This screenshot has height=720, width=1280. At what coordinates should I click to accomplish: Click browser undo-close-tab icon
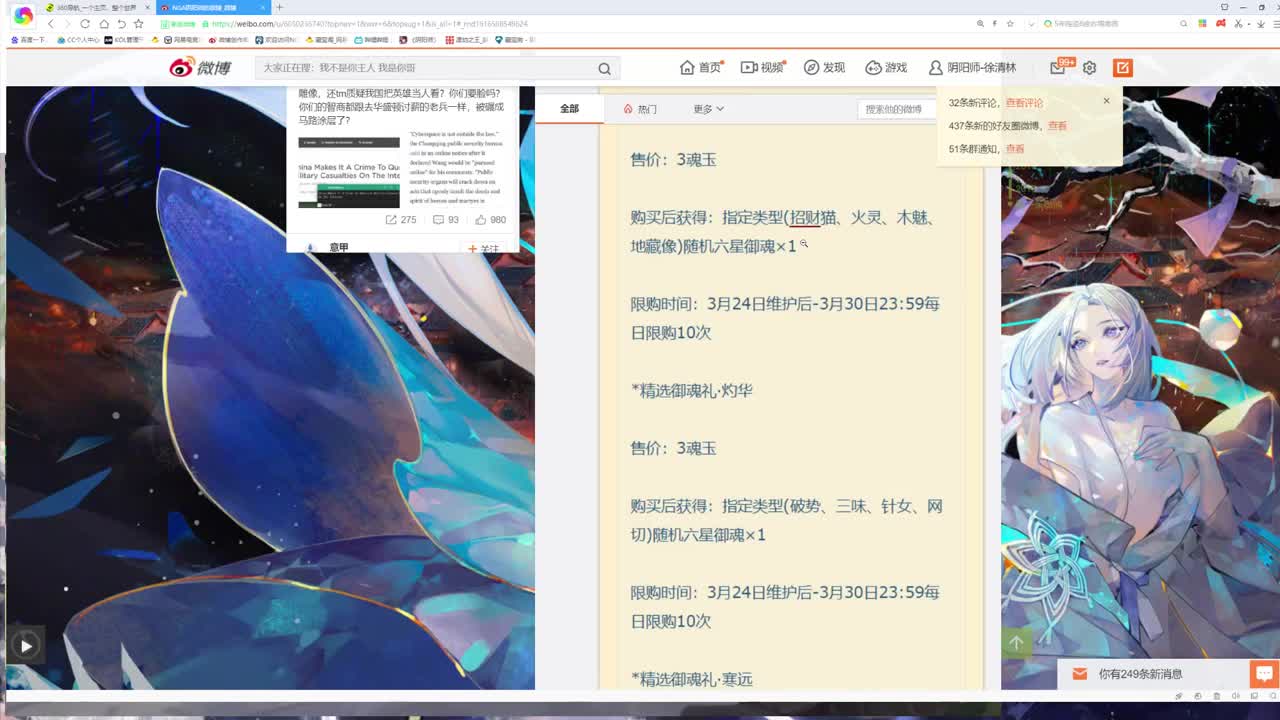(x=121, y=23)
